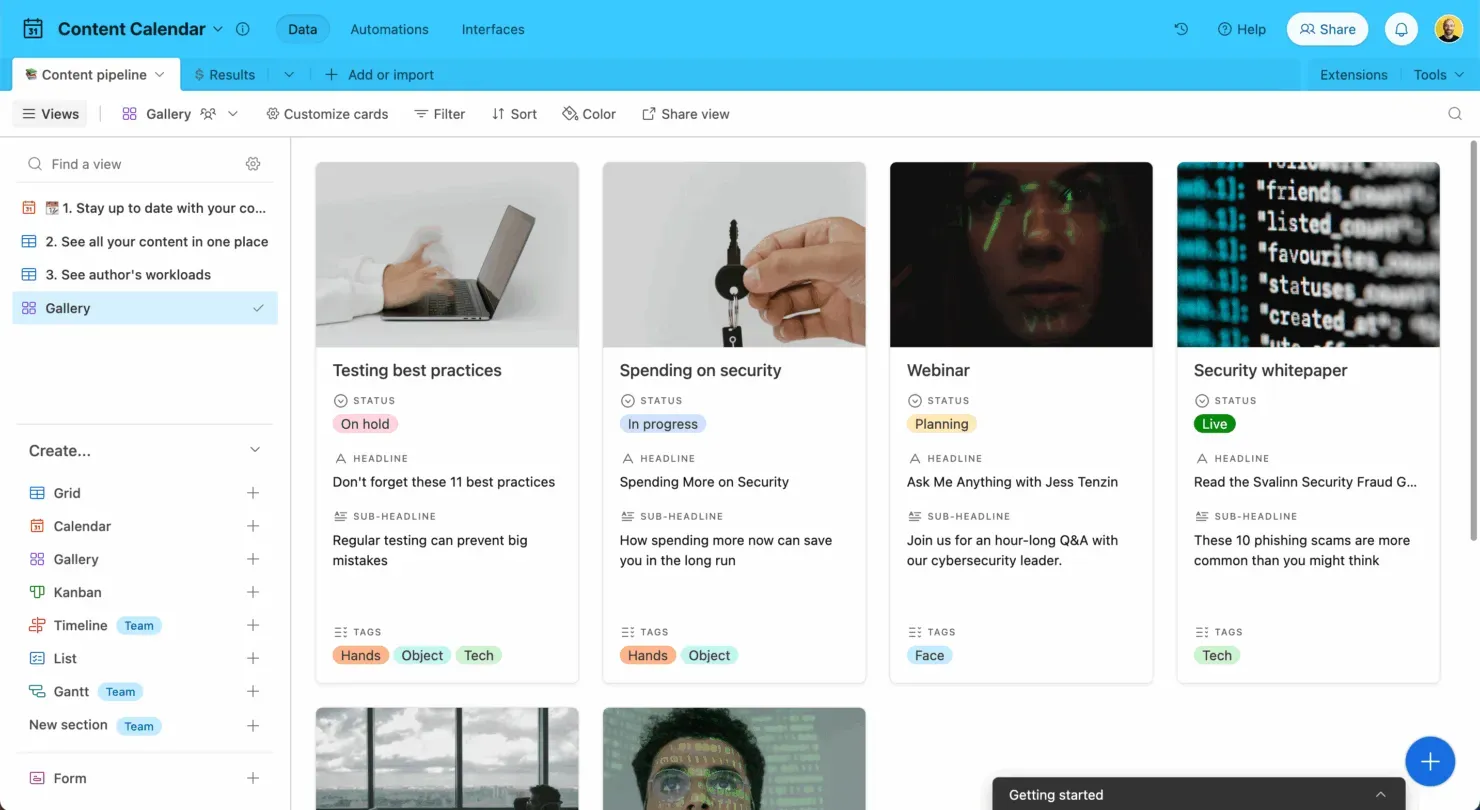
Task: Open the Tools dropdown
Action: [x=1438, y=75]
